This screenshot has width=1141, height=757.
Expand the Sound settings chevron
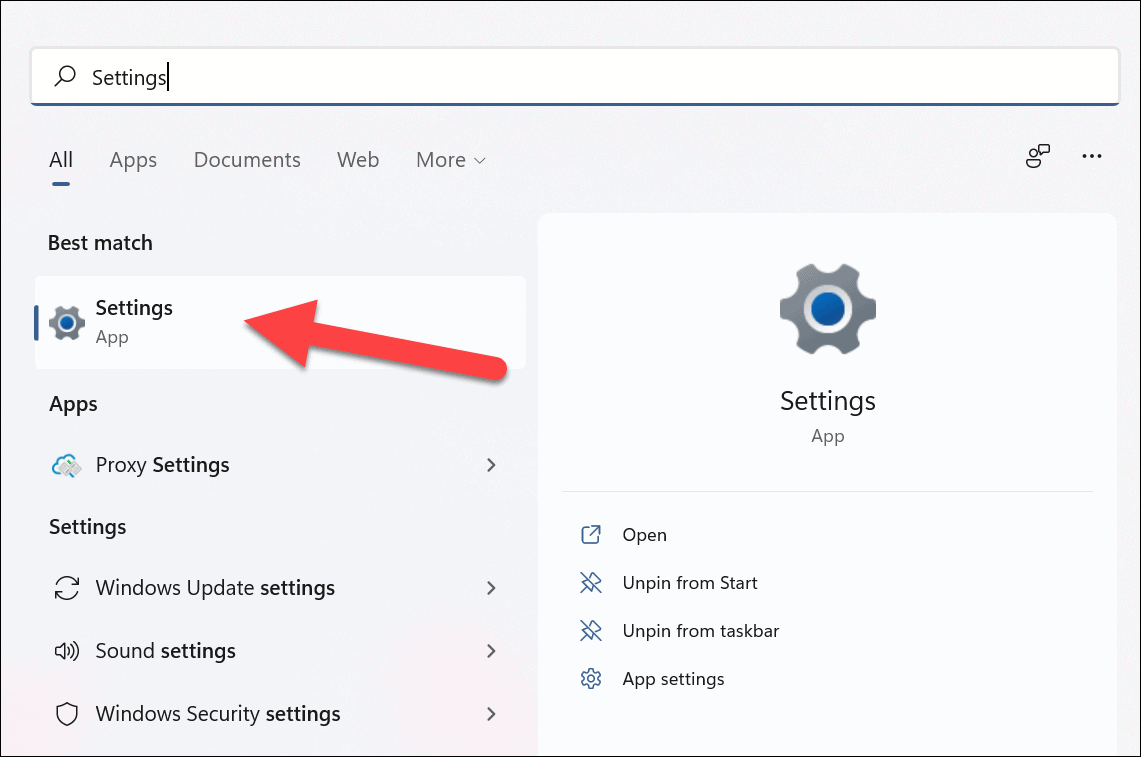[491, 651]
